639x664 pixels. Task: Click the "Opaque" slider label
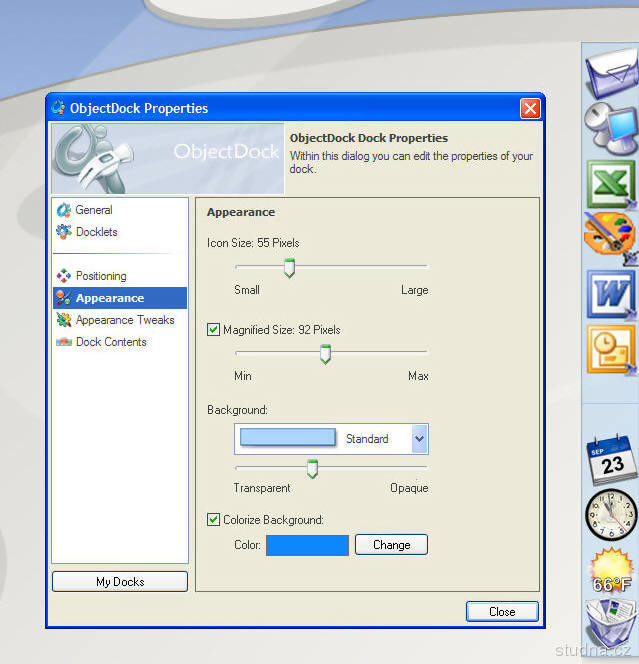tap(409, 488)
